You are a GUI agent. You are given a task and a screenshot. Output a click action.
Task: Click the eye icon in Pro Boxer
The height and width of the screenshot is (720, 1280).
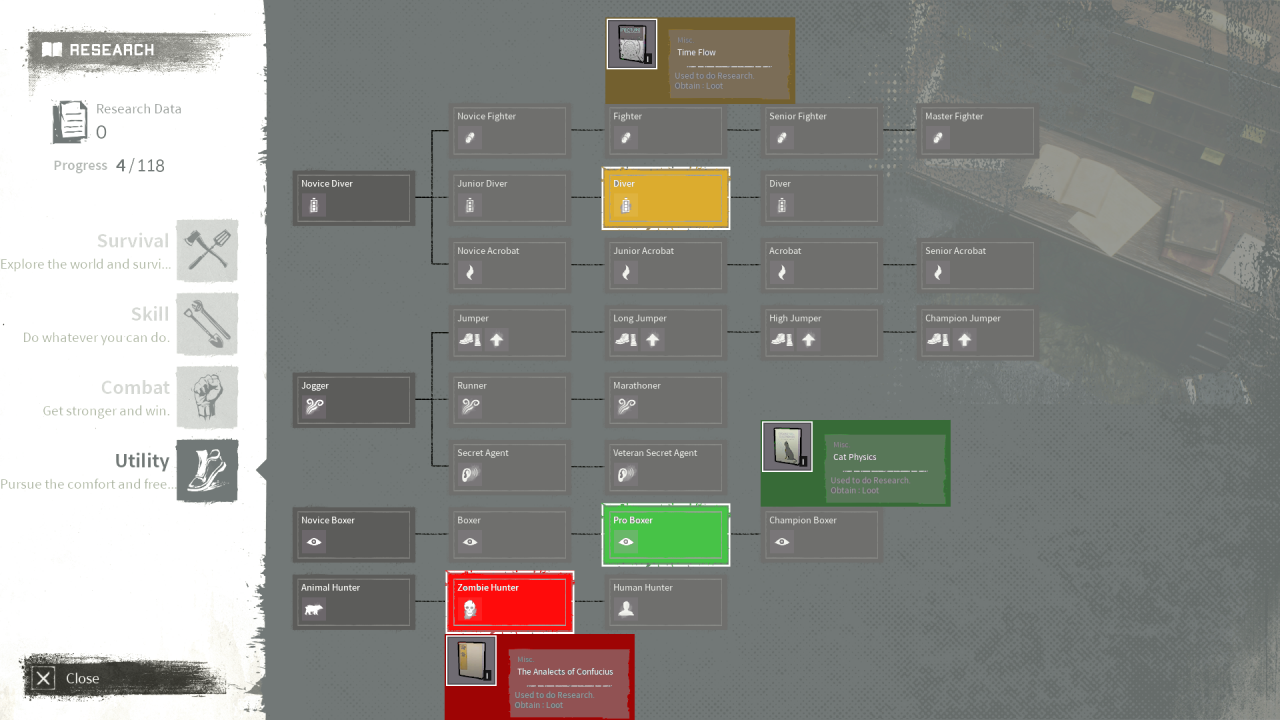tap(626, 542)
